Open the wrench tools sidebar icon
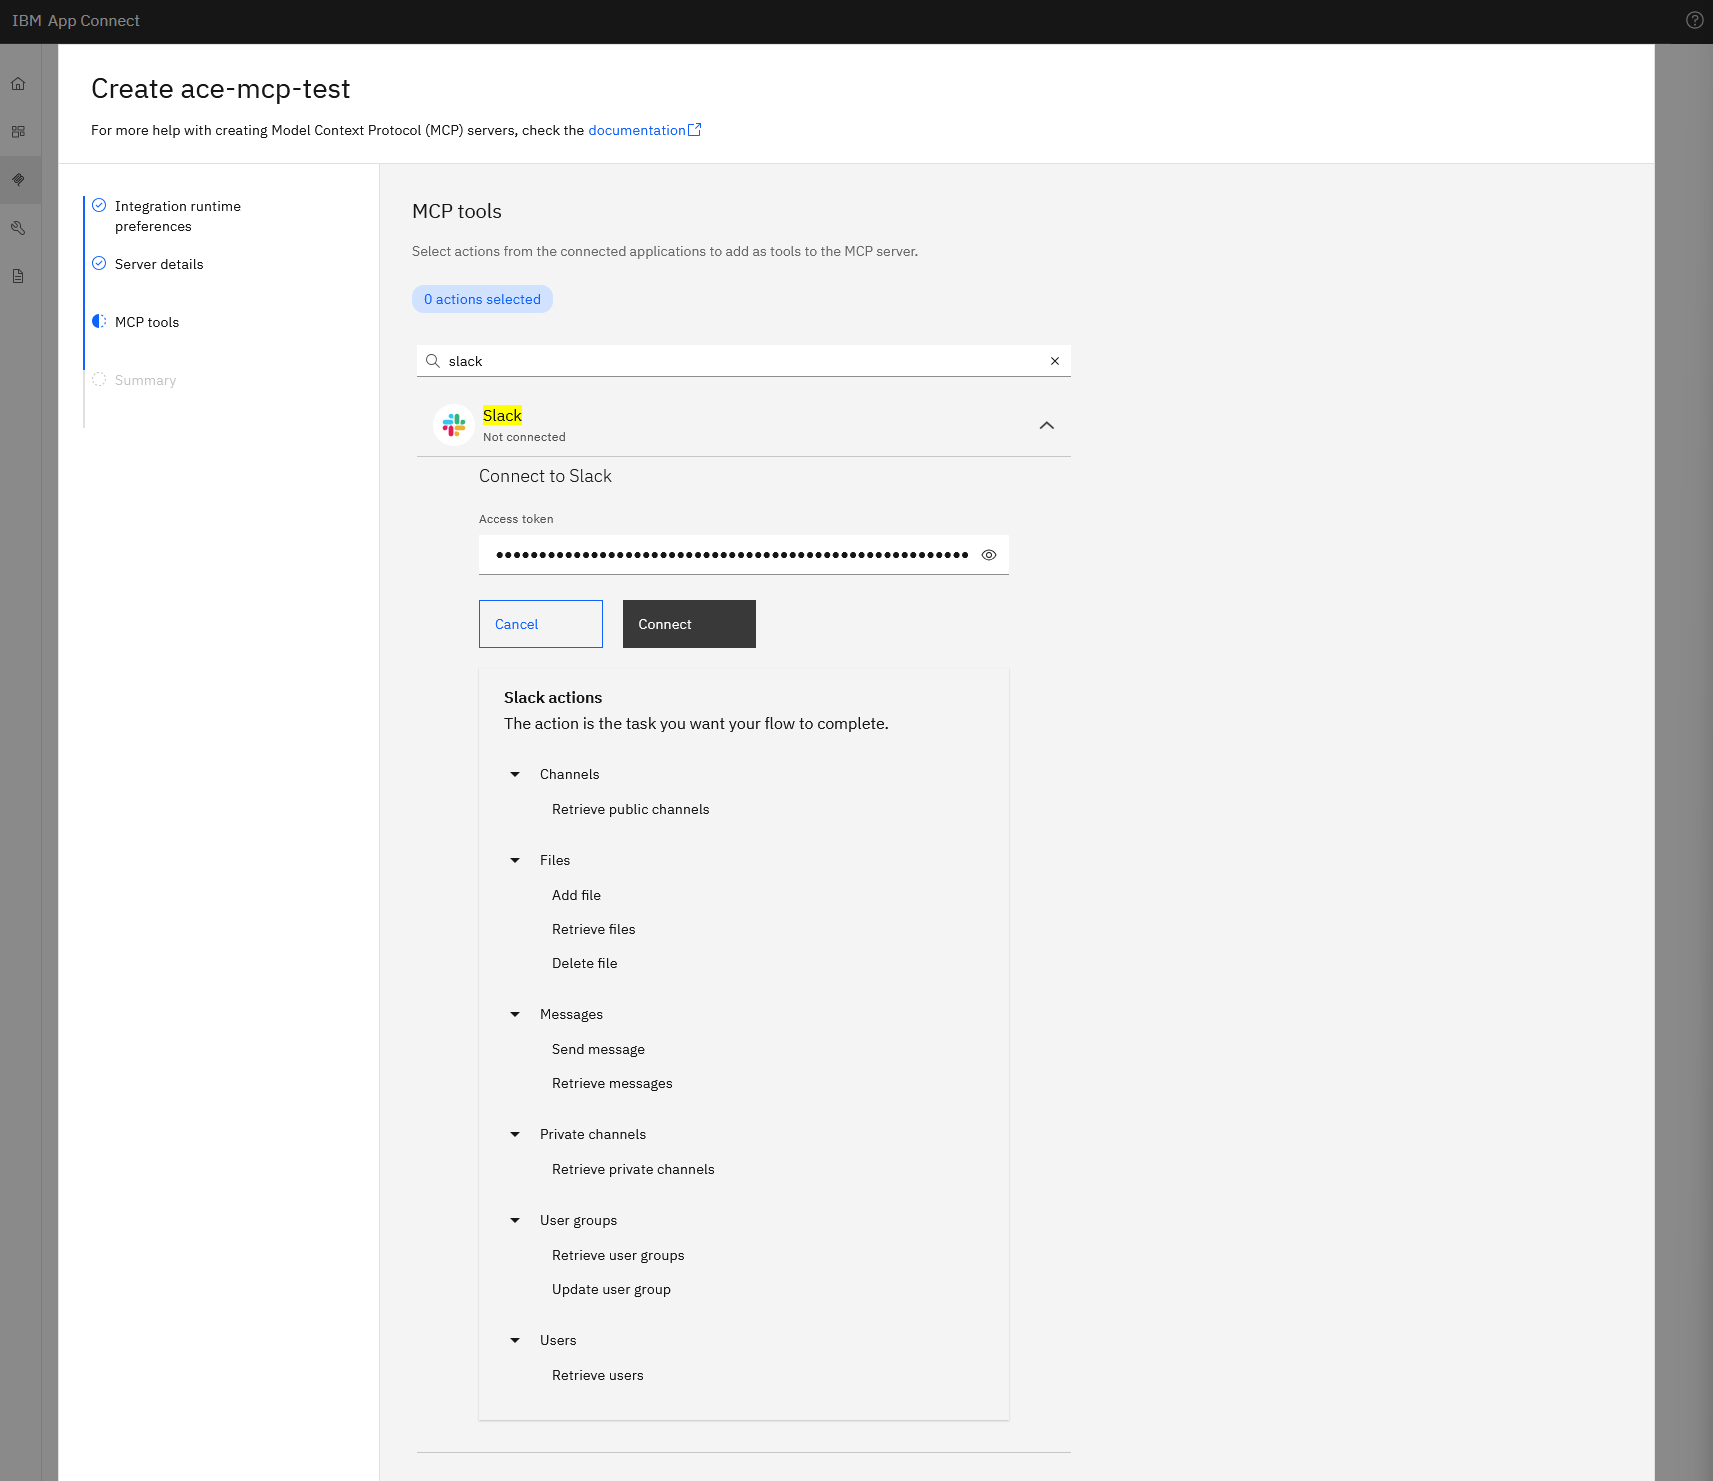 [18, 228]
